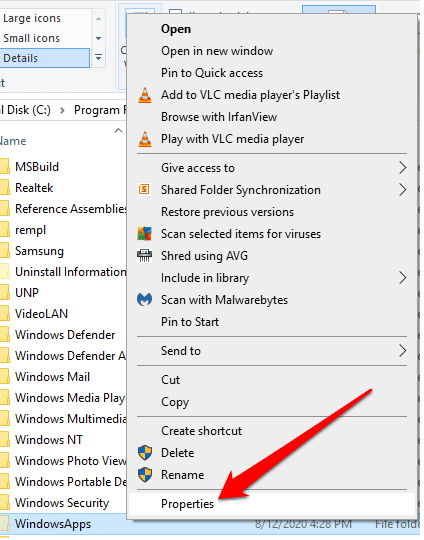Click the shield icon next to Rename

pyautogui.click(x=145, y=475)
